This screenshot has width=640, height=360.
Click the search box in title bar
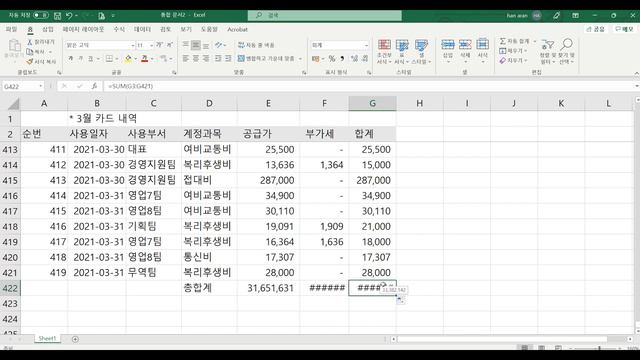click(325, 16)
